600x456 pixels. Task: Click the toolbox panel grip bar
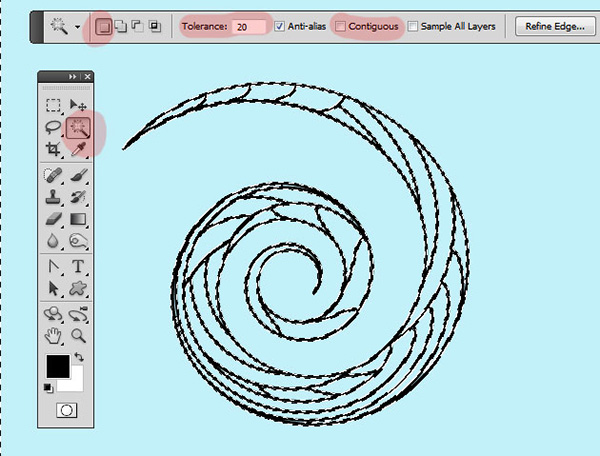coord(66,88)
